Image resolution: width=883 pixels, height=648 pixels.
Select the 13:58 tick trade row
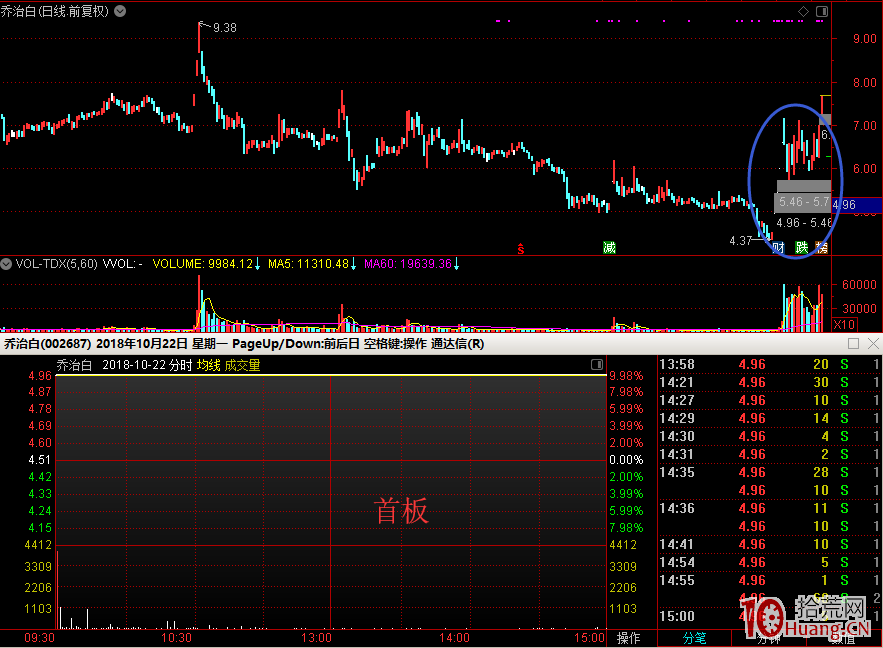[769, 364]
